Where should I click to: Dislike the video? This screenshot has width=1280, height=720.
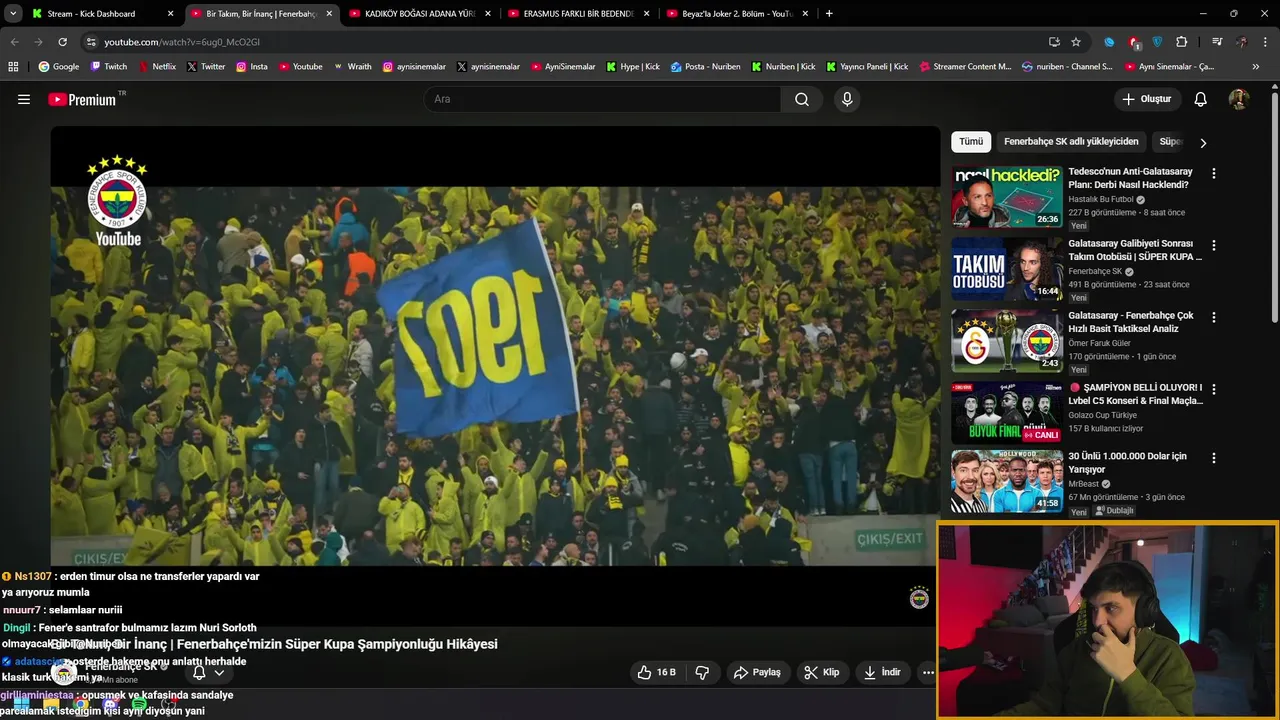click(702, 673)
